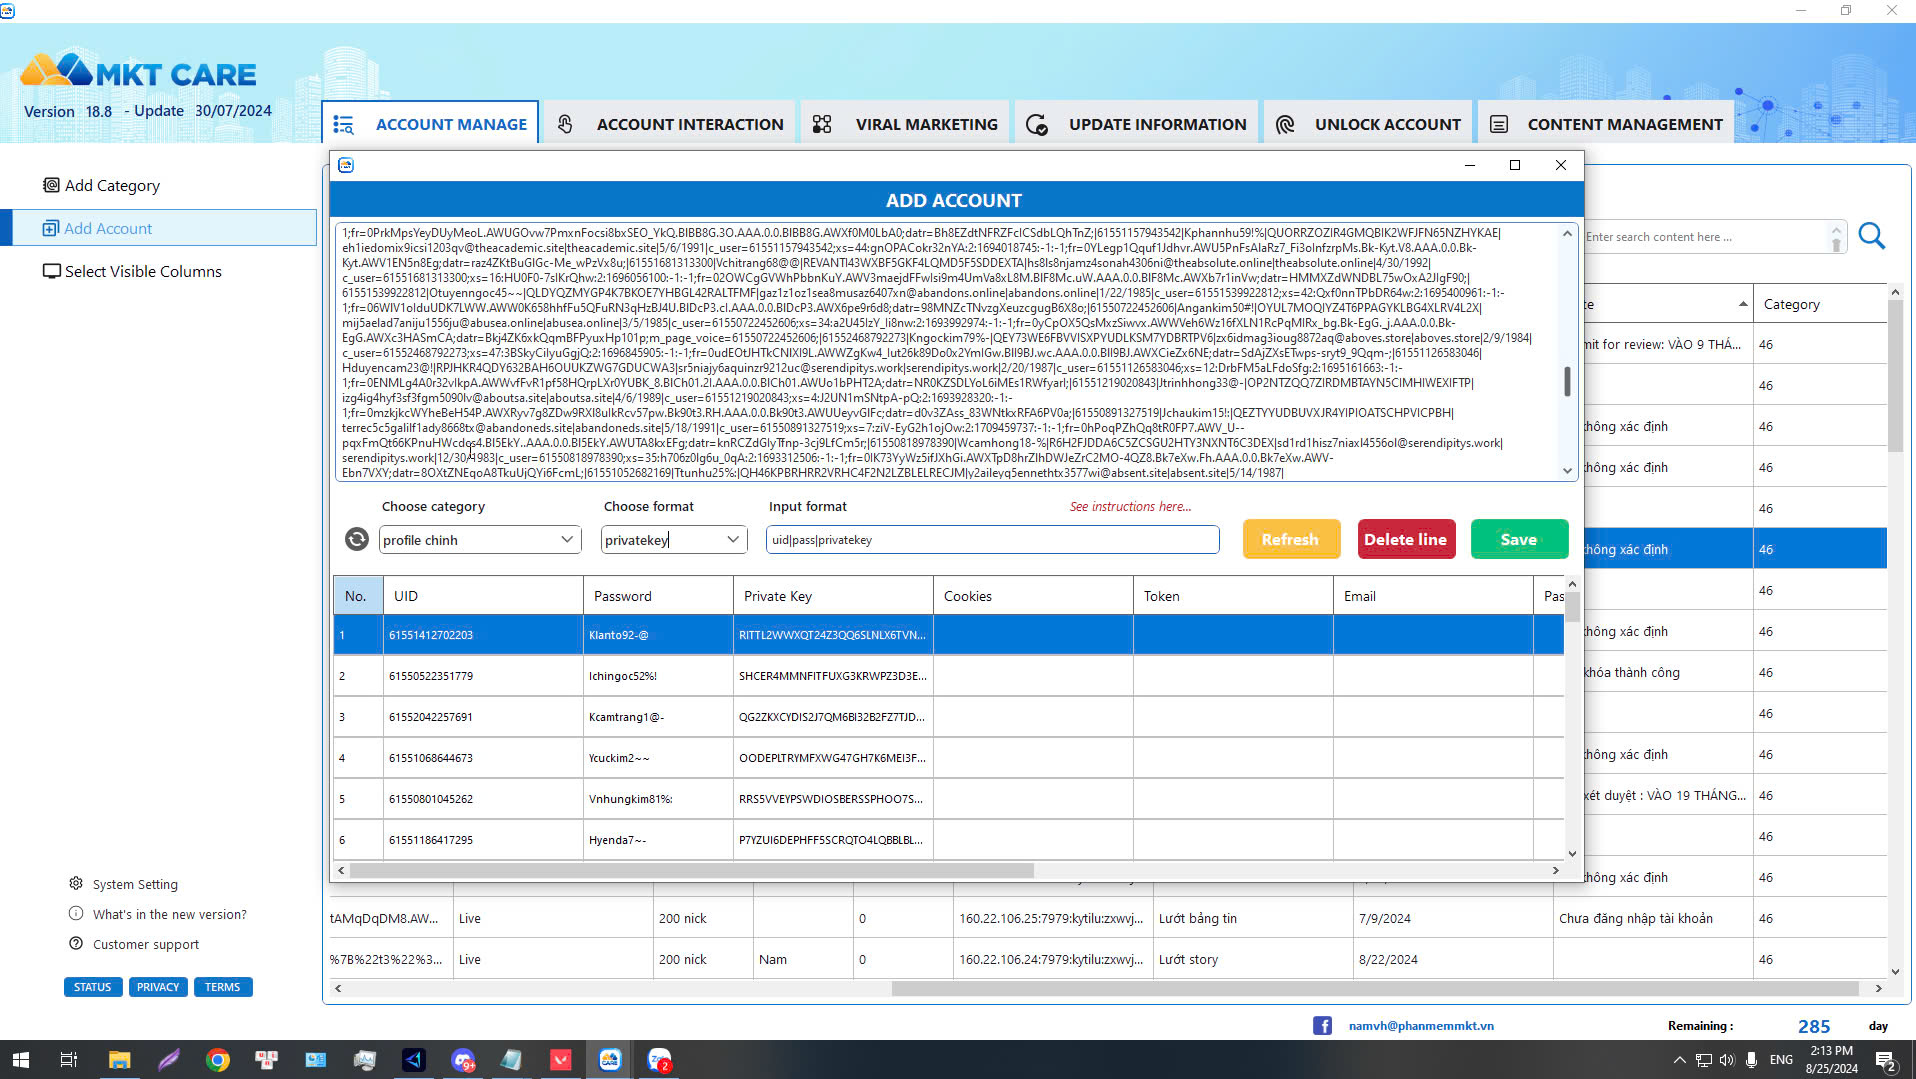Select row with UID 61551186417295
Image resolution: width=1916 pixels, height=1079 pixels.
[x=948, y=840]
